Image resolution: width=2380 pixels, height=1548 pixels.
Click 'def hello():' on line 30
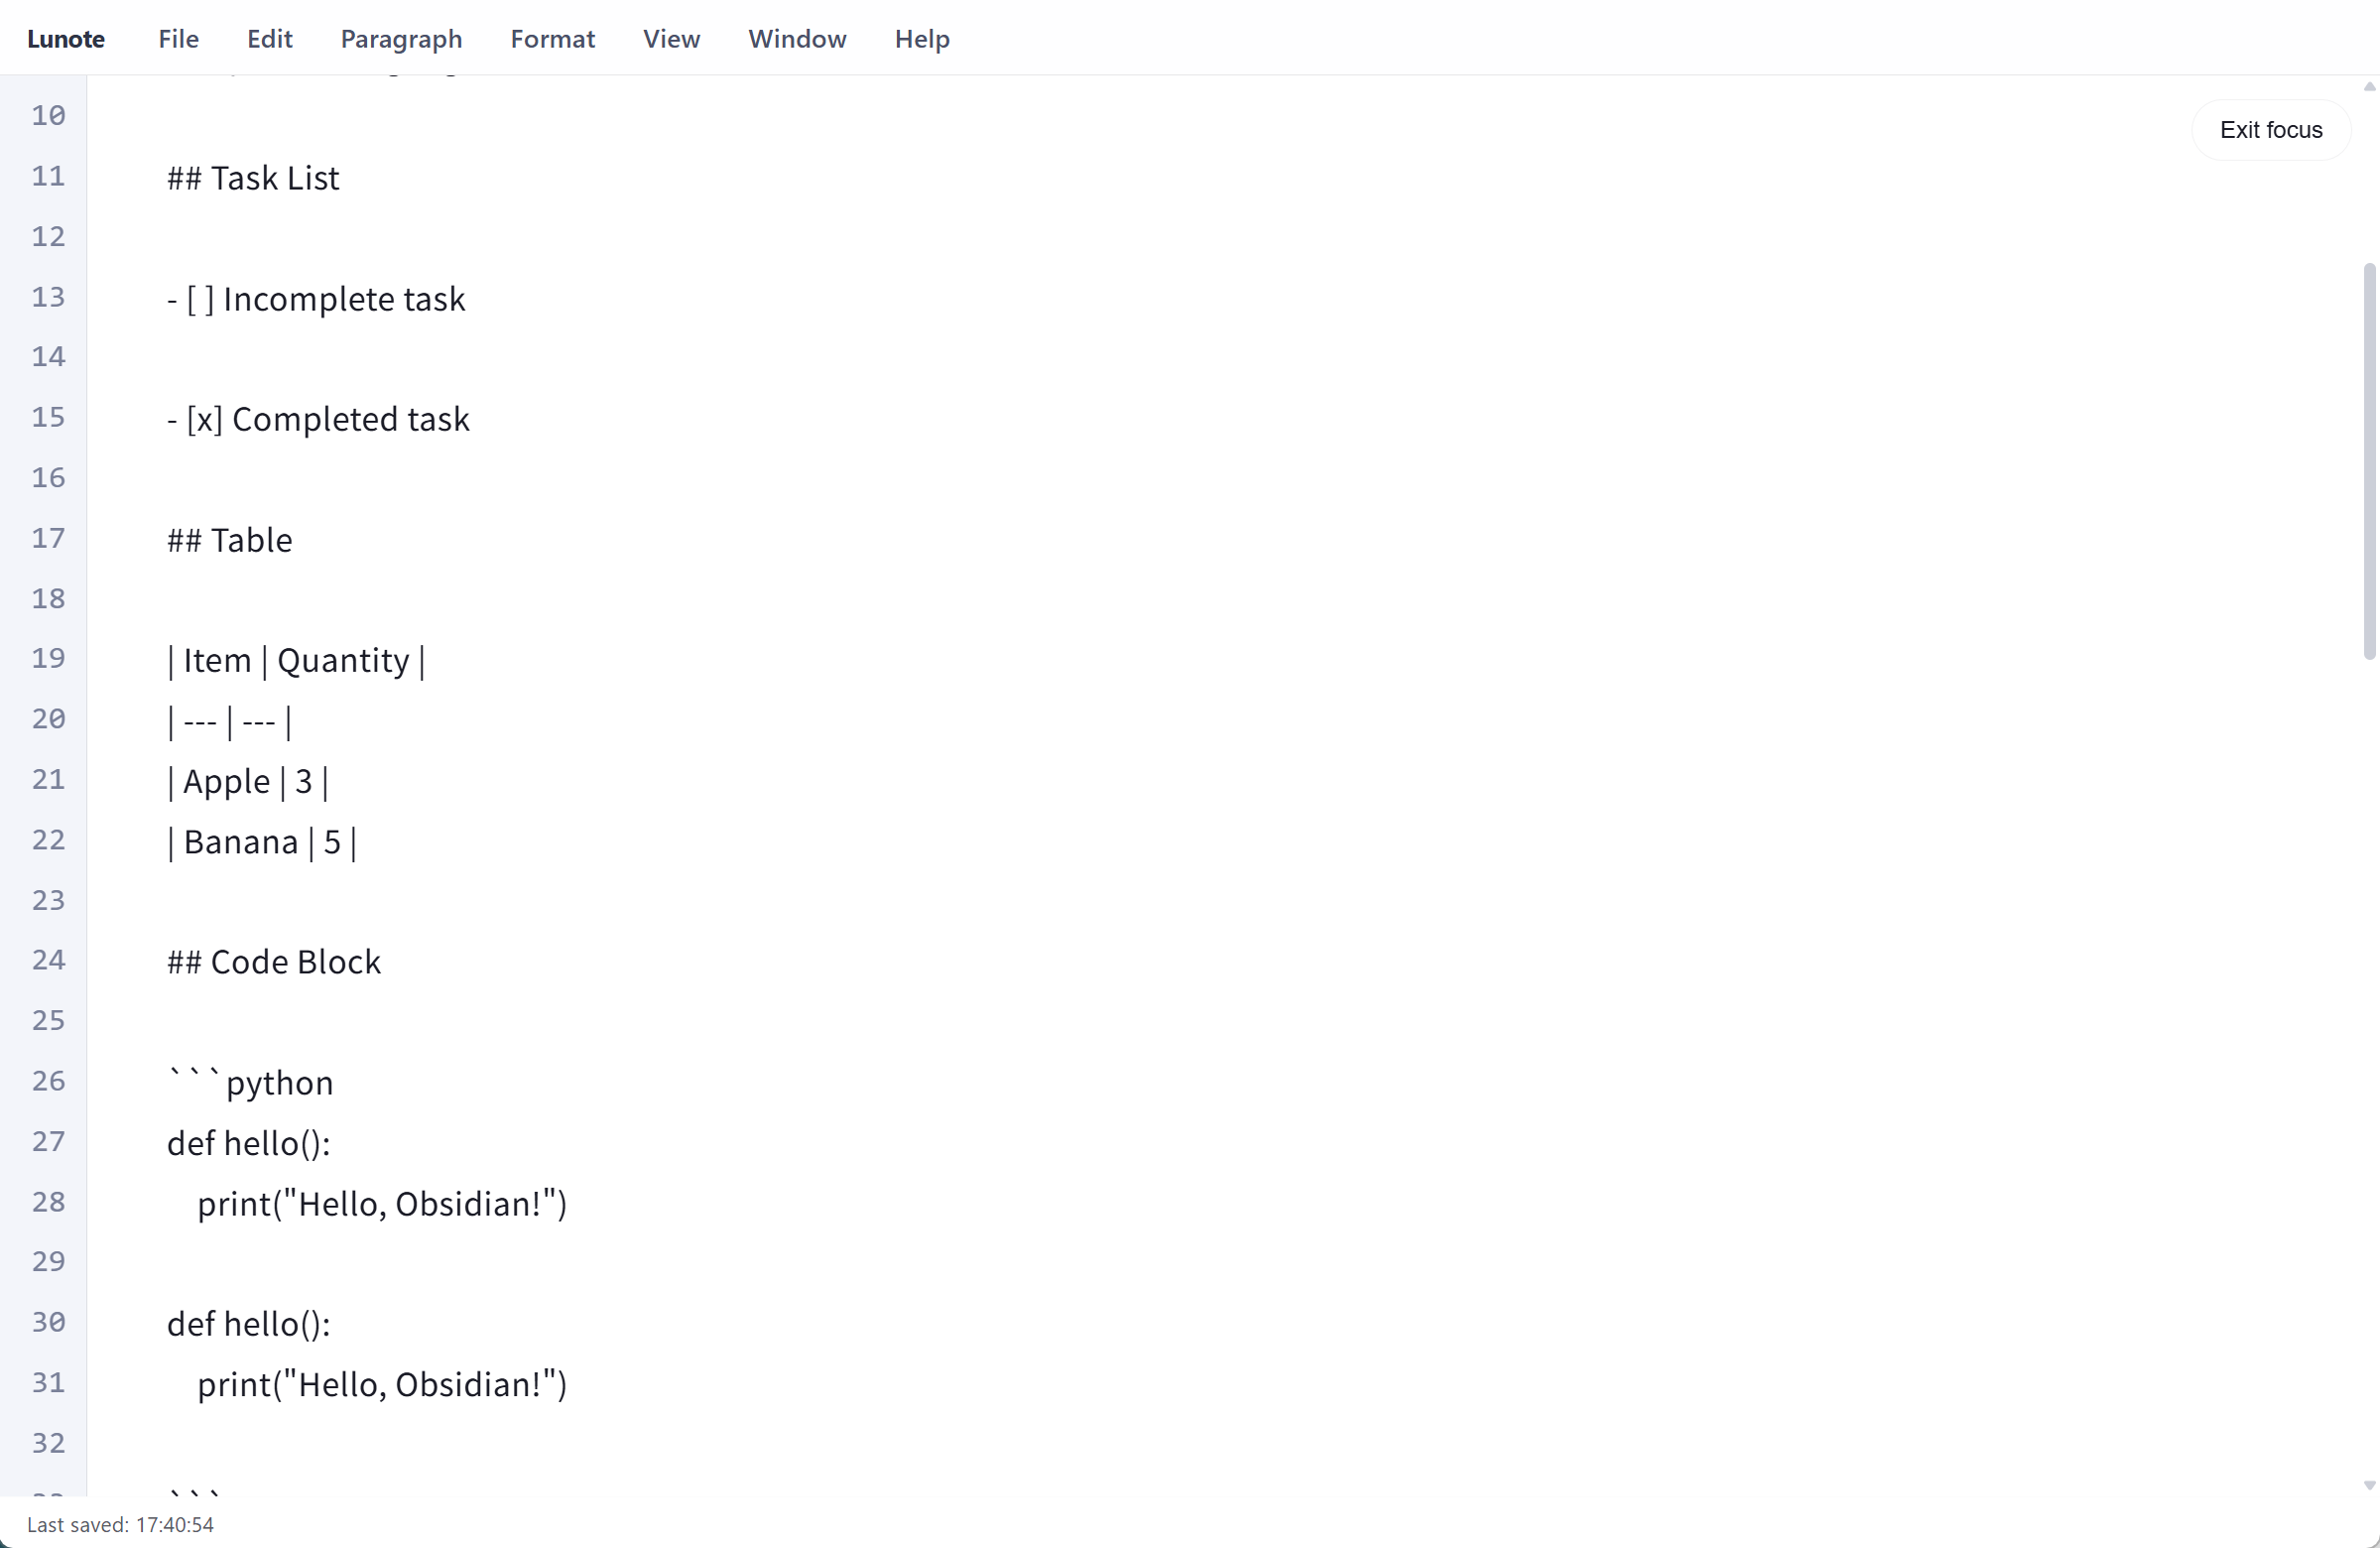click(x=249, y=1324)
